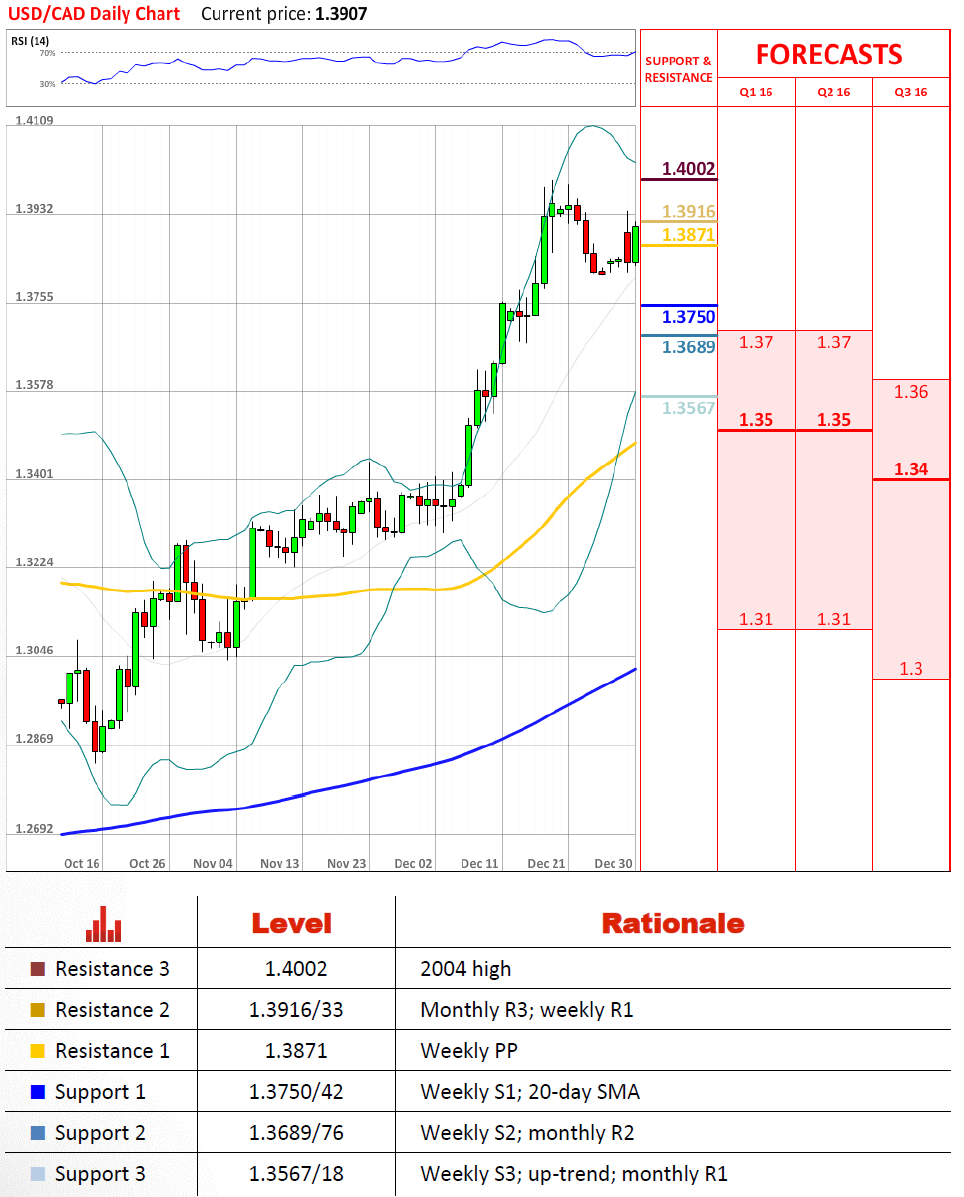Click the Q3 16 forecast value 1.36

click(x=911, y=392)
